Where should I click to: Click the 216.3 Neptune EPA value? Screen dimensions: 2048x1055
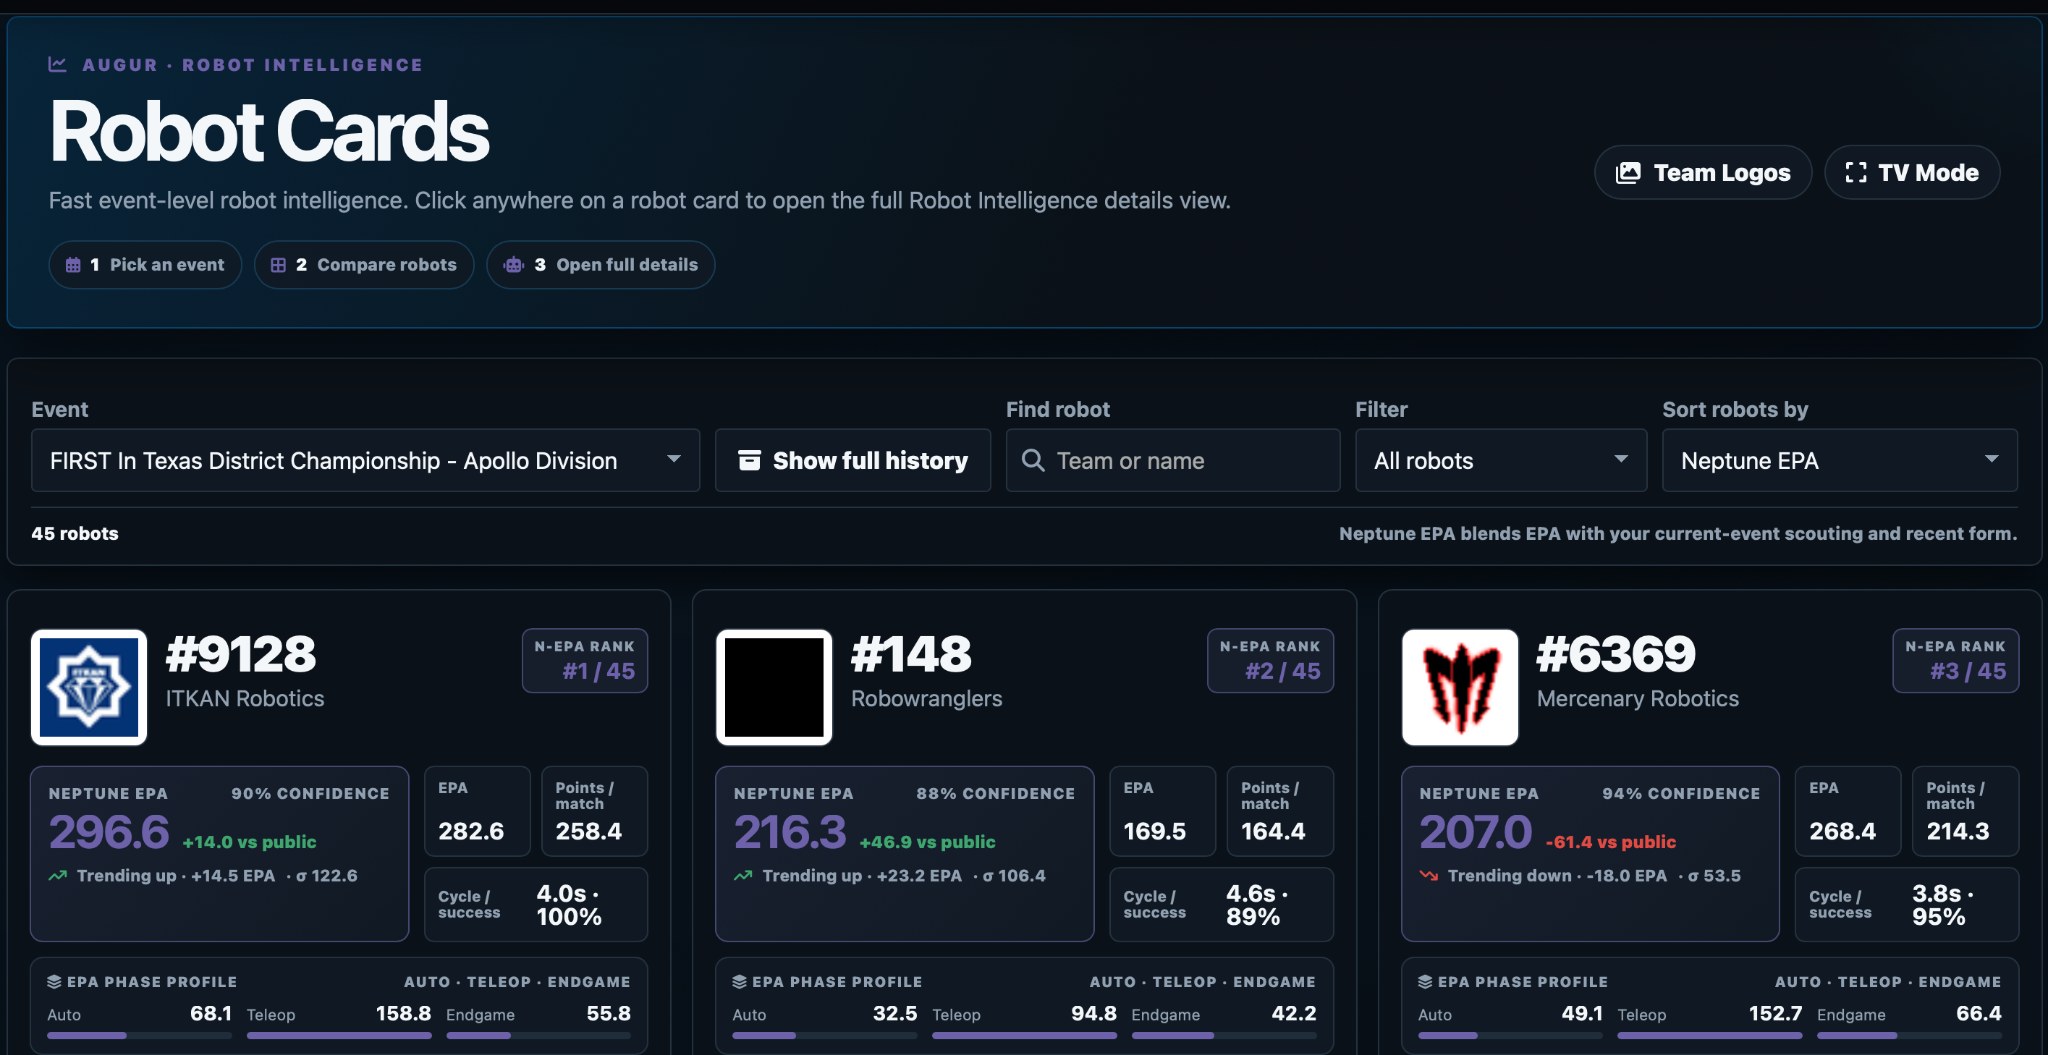tap(790, 832)
